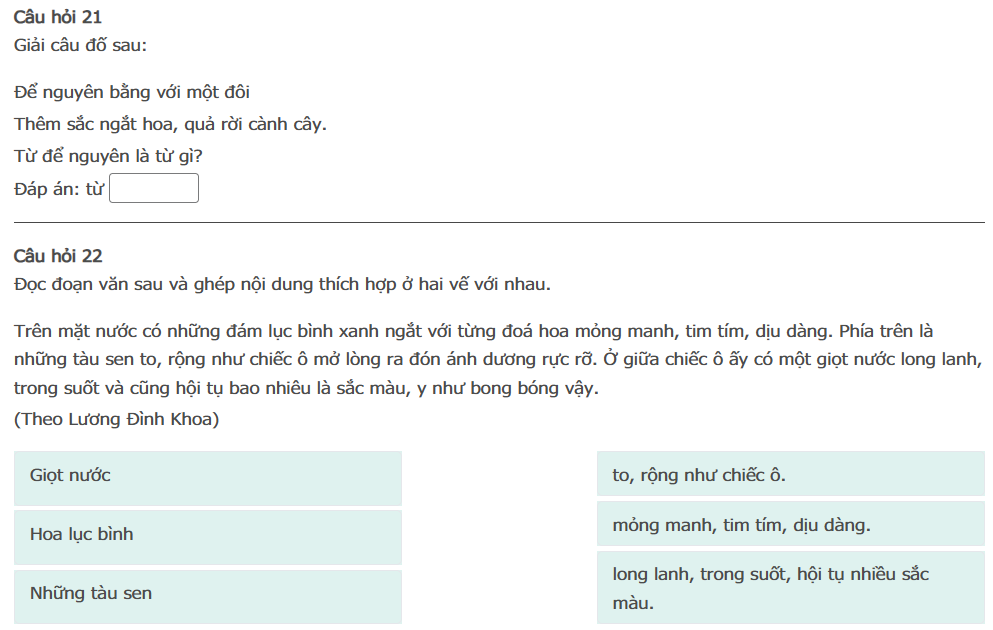Click the "Giải câu đố sau:" instruction text
This screenshot has width=993, height=630.
pyautogui.click(x=81, y=45)
